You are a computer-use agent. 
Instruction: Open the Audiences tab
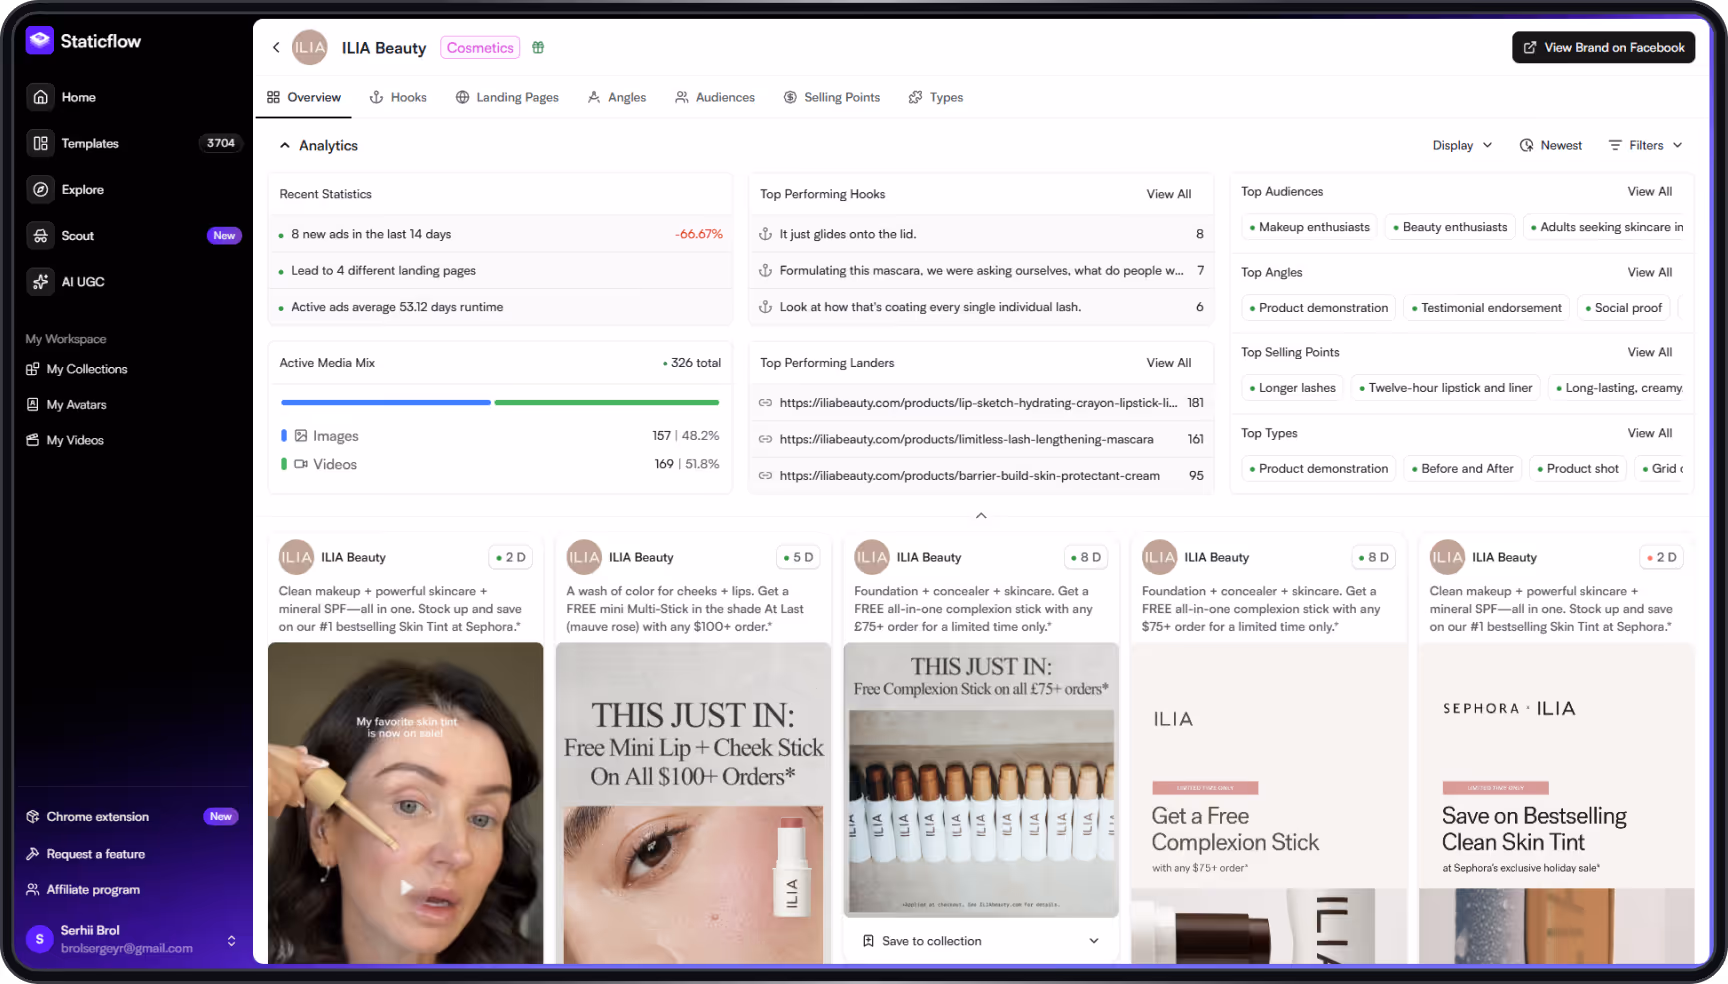click(x=715, y=97)
